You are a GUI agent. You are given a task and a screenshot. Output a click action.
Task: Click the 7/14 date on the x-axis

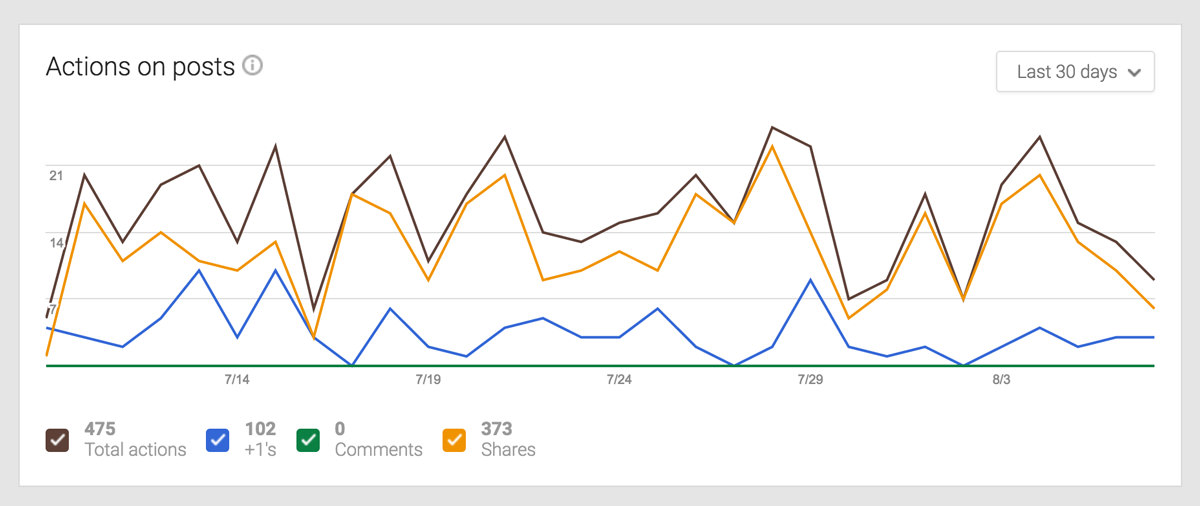(x=237, y=380)
